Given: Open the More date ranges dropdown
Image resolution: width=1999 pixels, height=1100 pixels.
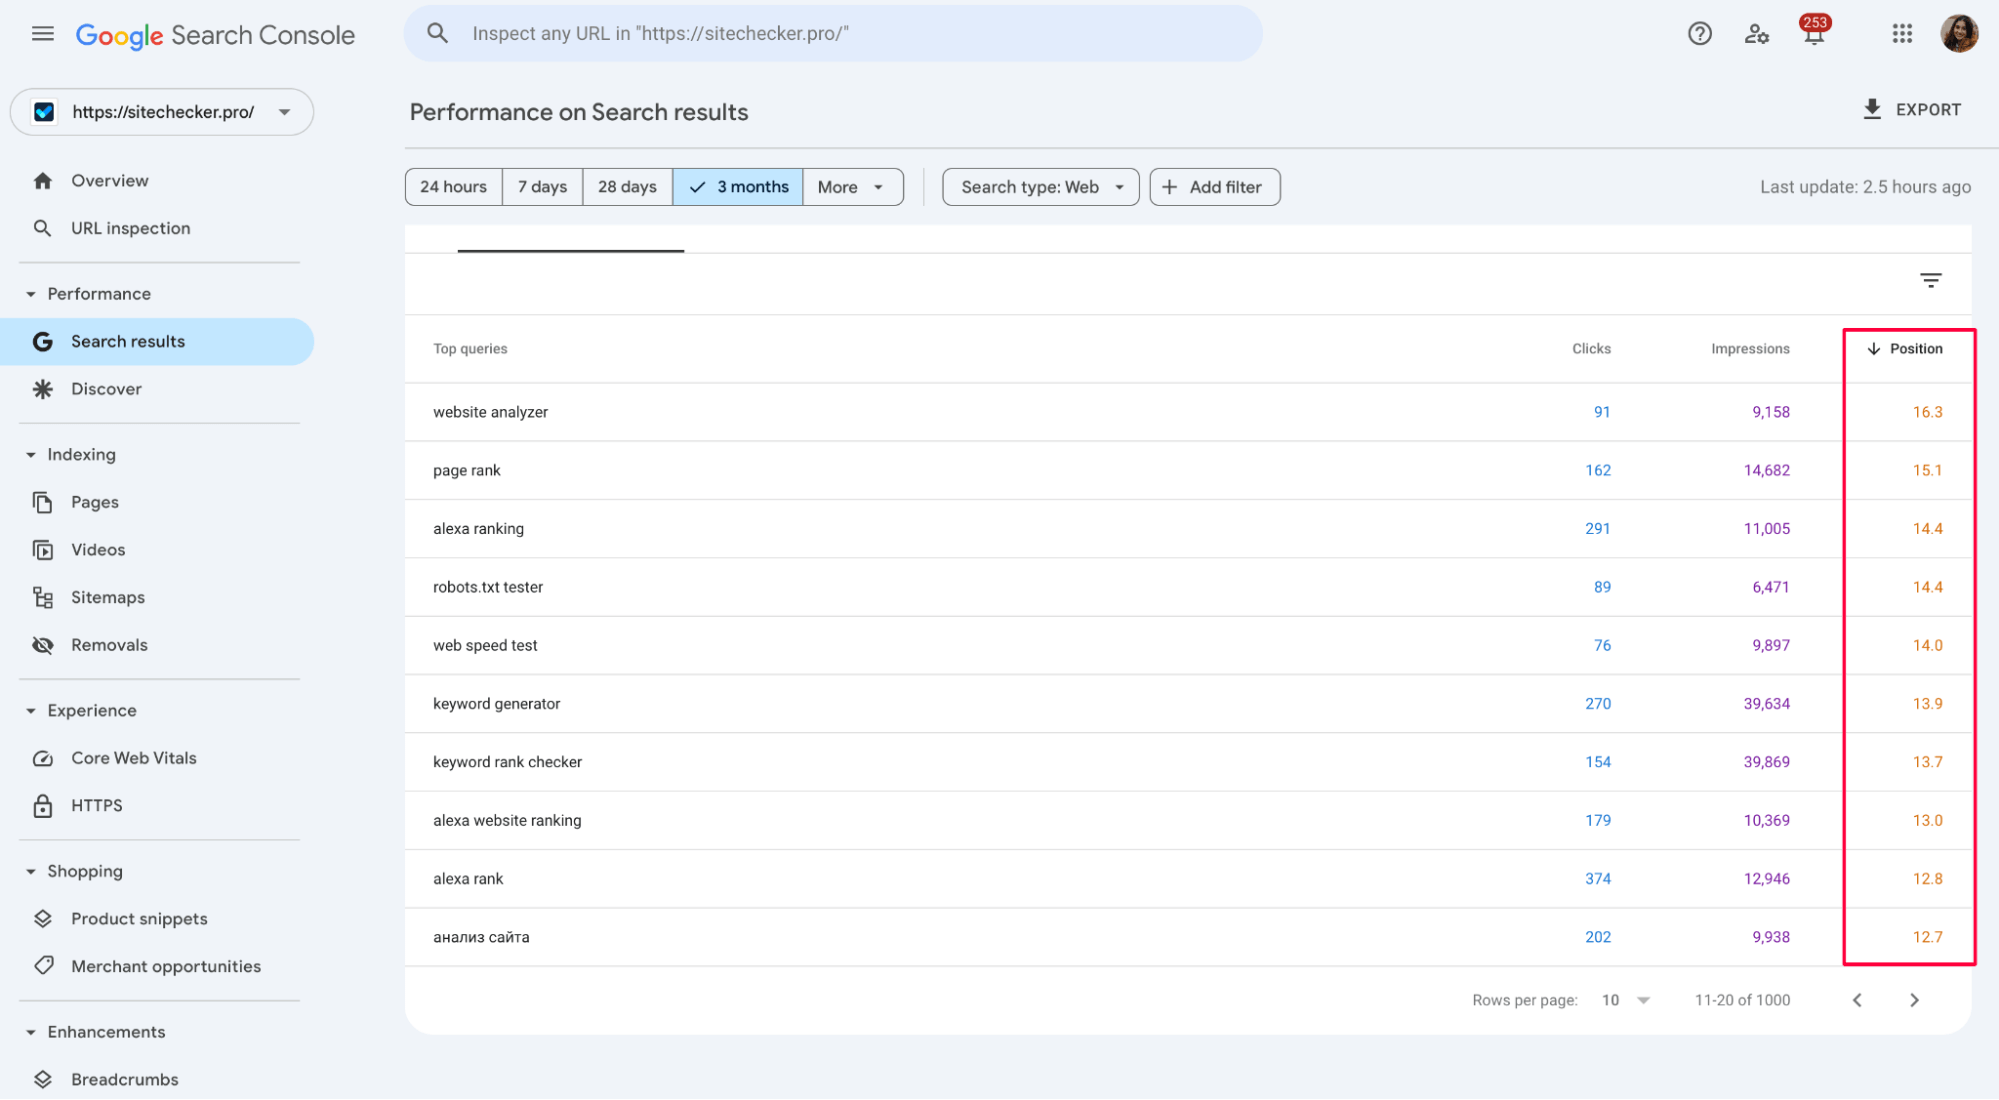Looking at the screenshot, I should 852,187.
